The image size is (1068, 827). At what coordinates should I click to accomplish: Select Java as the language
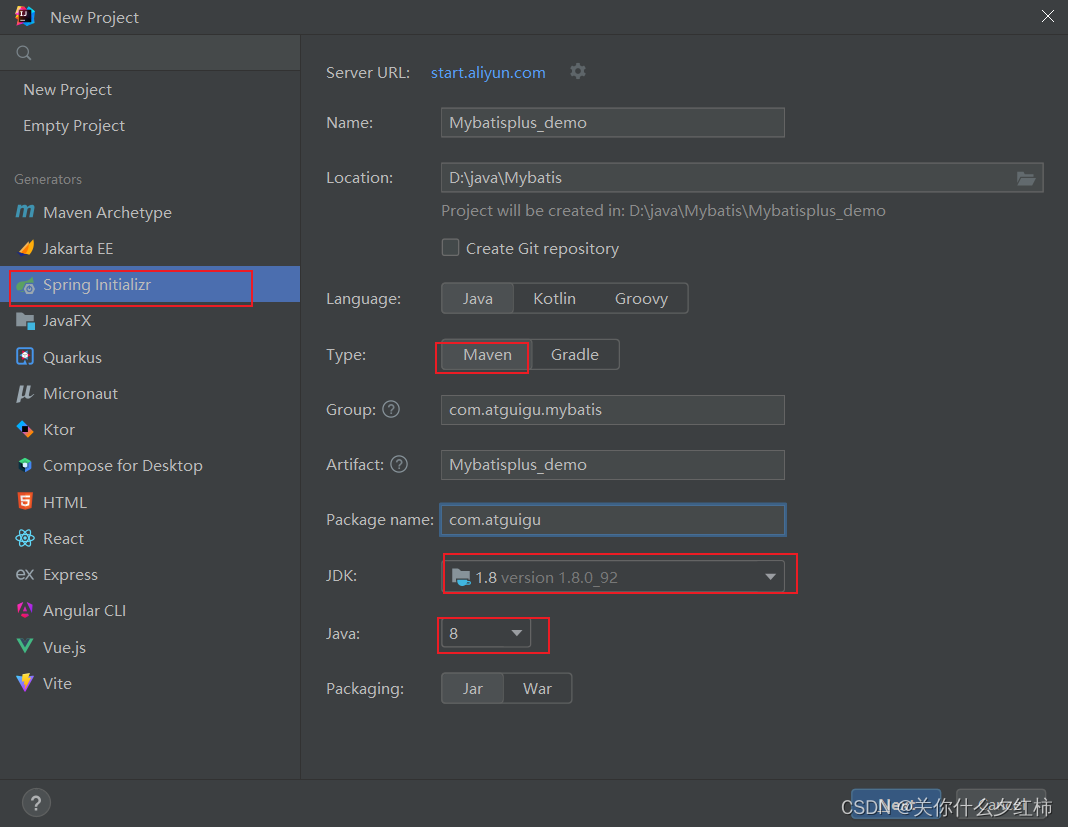click(477, 298)
